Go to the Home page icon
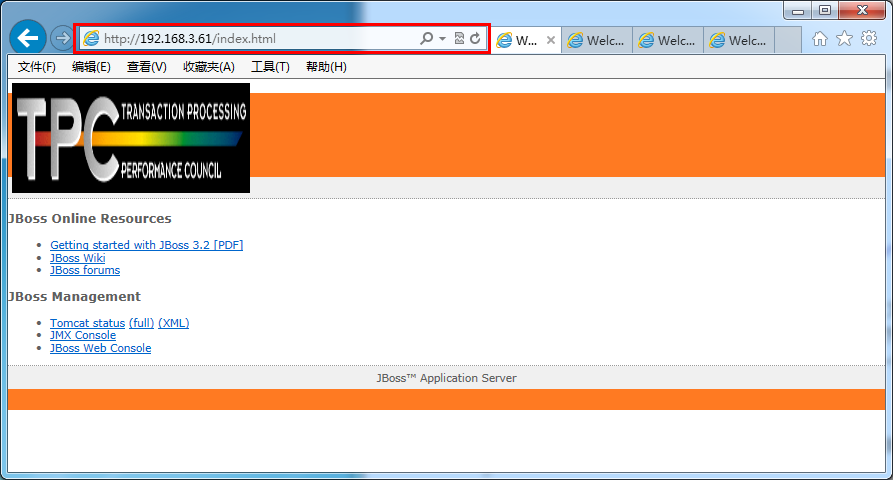The width and height of the screenshot is (893, 480). [x=820, y=39]
